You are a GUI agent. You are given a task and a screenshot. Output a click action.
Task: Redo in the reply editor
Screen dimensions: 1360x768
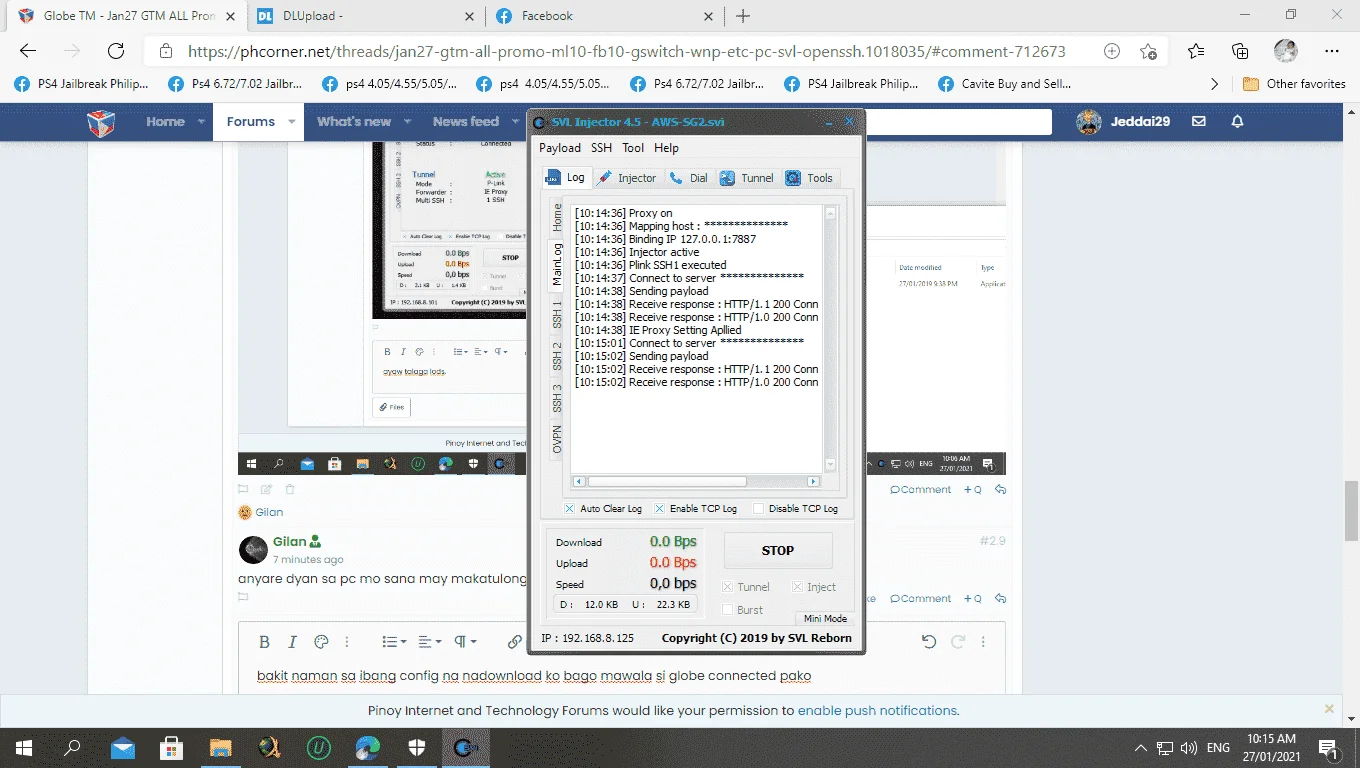point(958,642)
